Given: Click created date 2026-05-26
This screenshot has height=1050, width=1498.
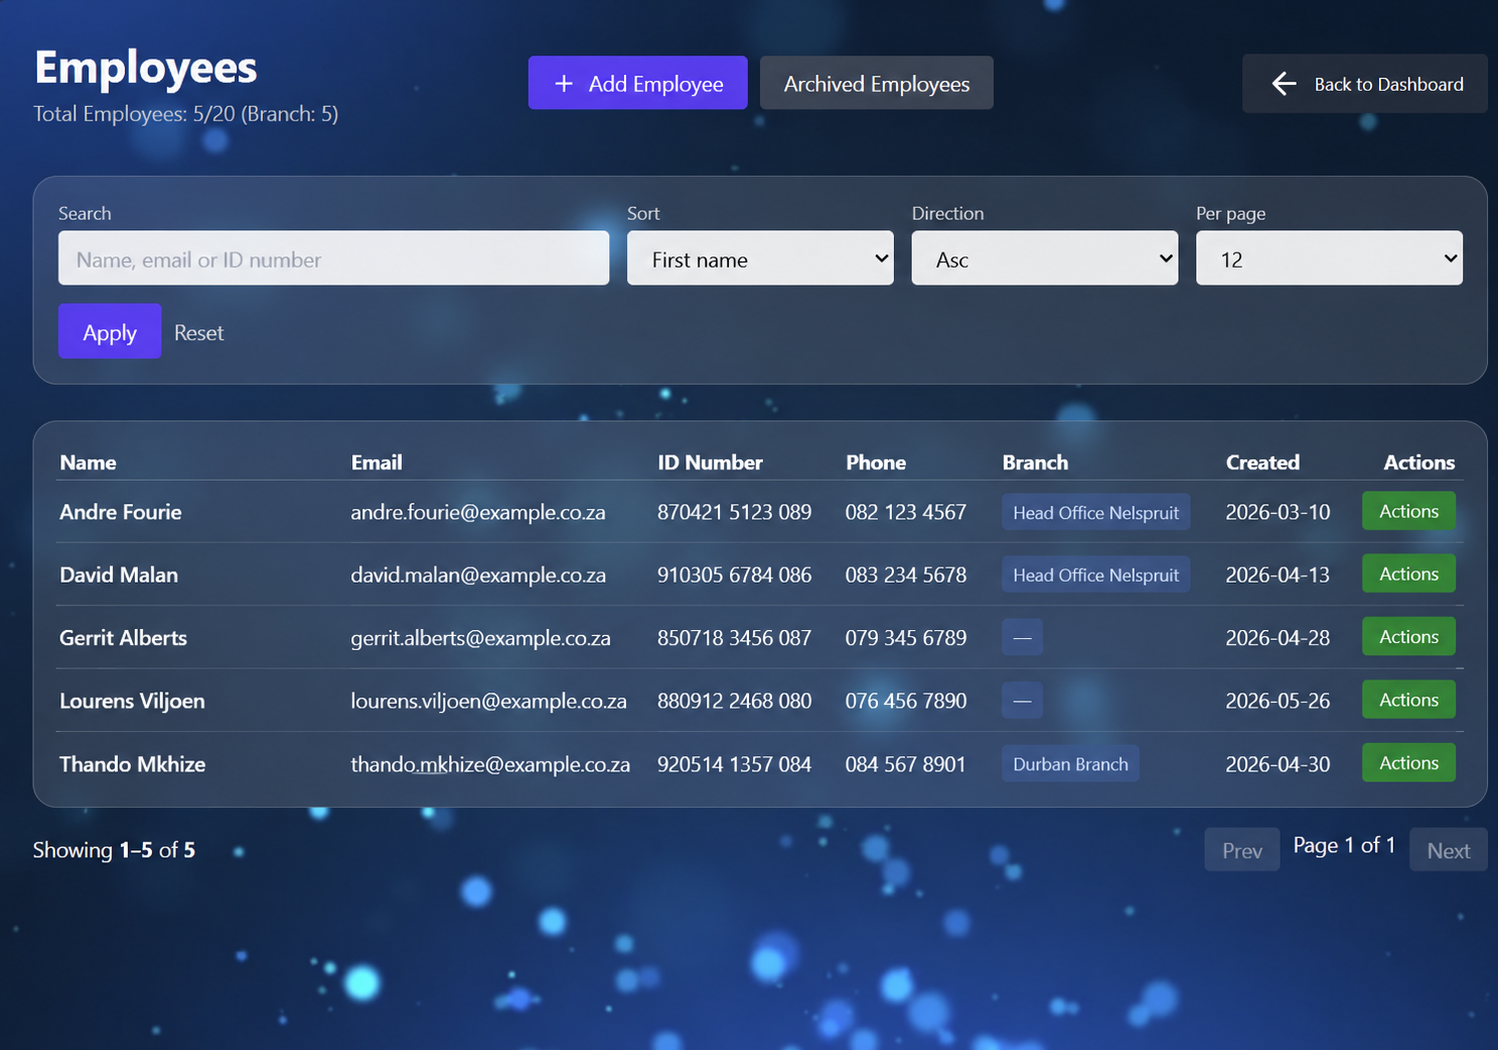Looking at the screenshot, I should [x=1278, y=701].
